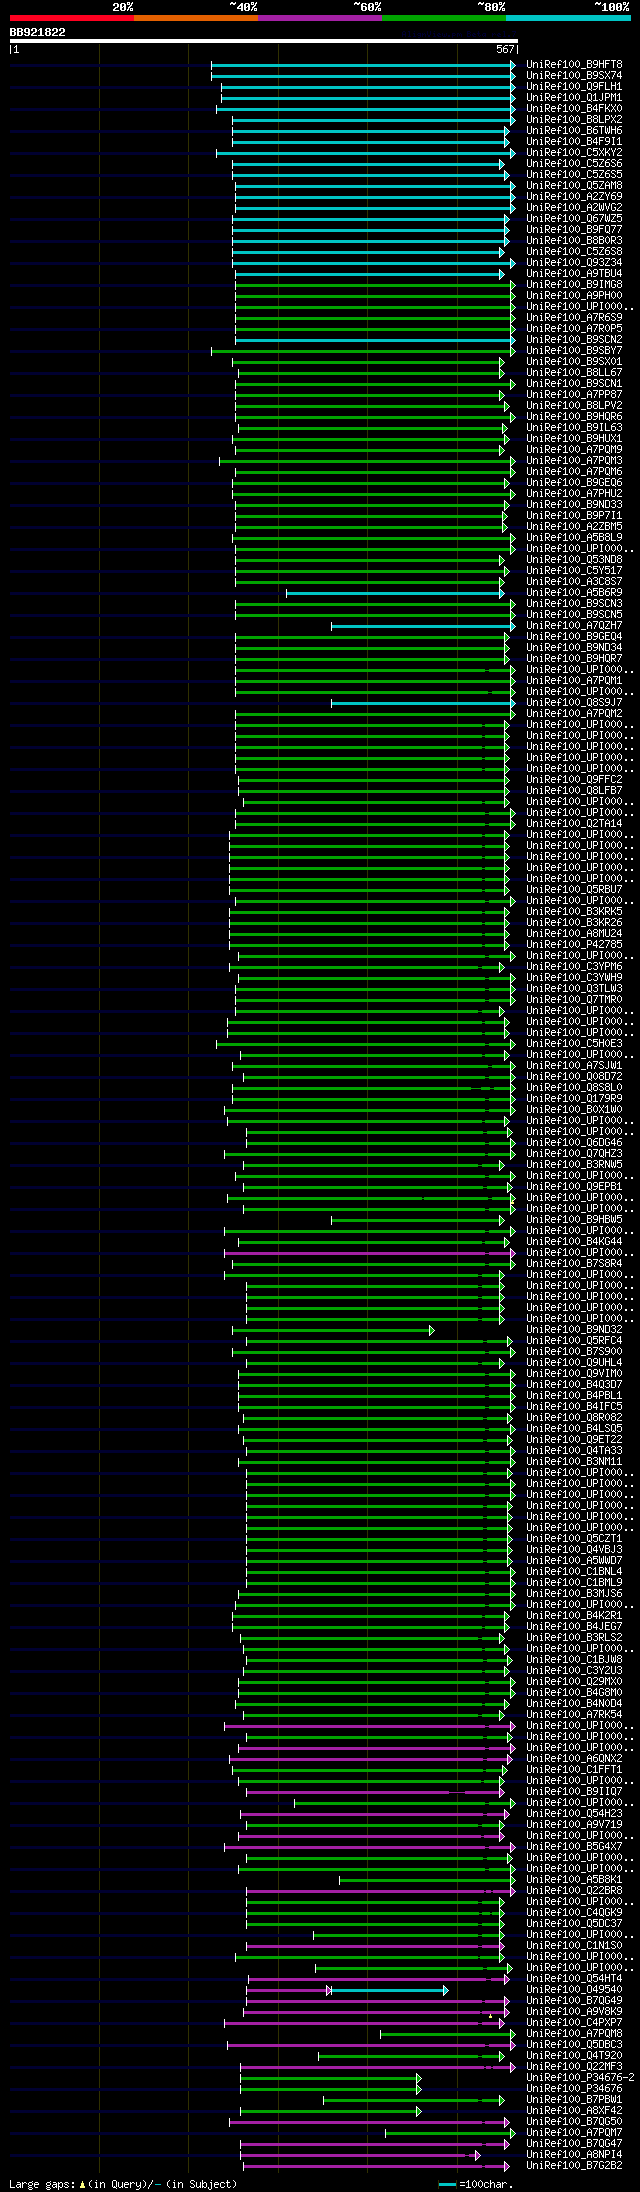The image size is (640, 2192).
Task: Click the red 20% identity legend segment
Action: pyautogui.click(x=72, y=18)
